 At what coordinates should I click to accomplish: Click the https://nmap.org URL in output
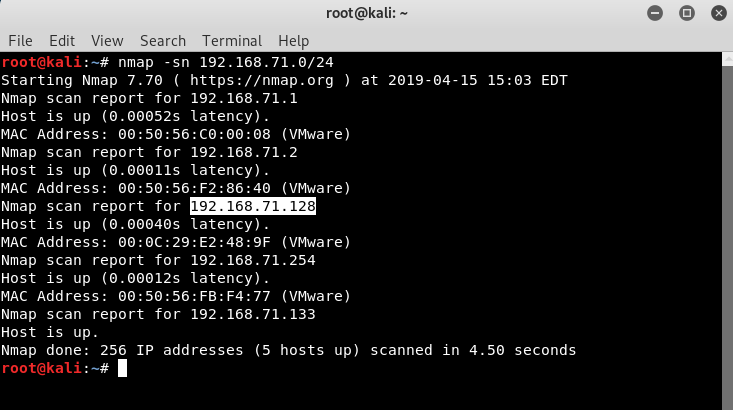(262, 80)
